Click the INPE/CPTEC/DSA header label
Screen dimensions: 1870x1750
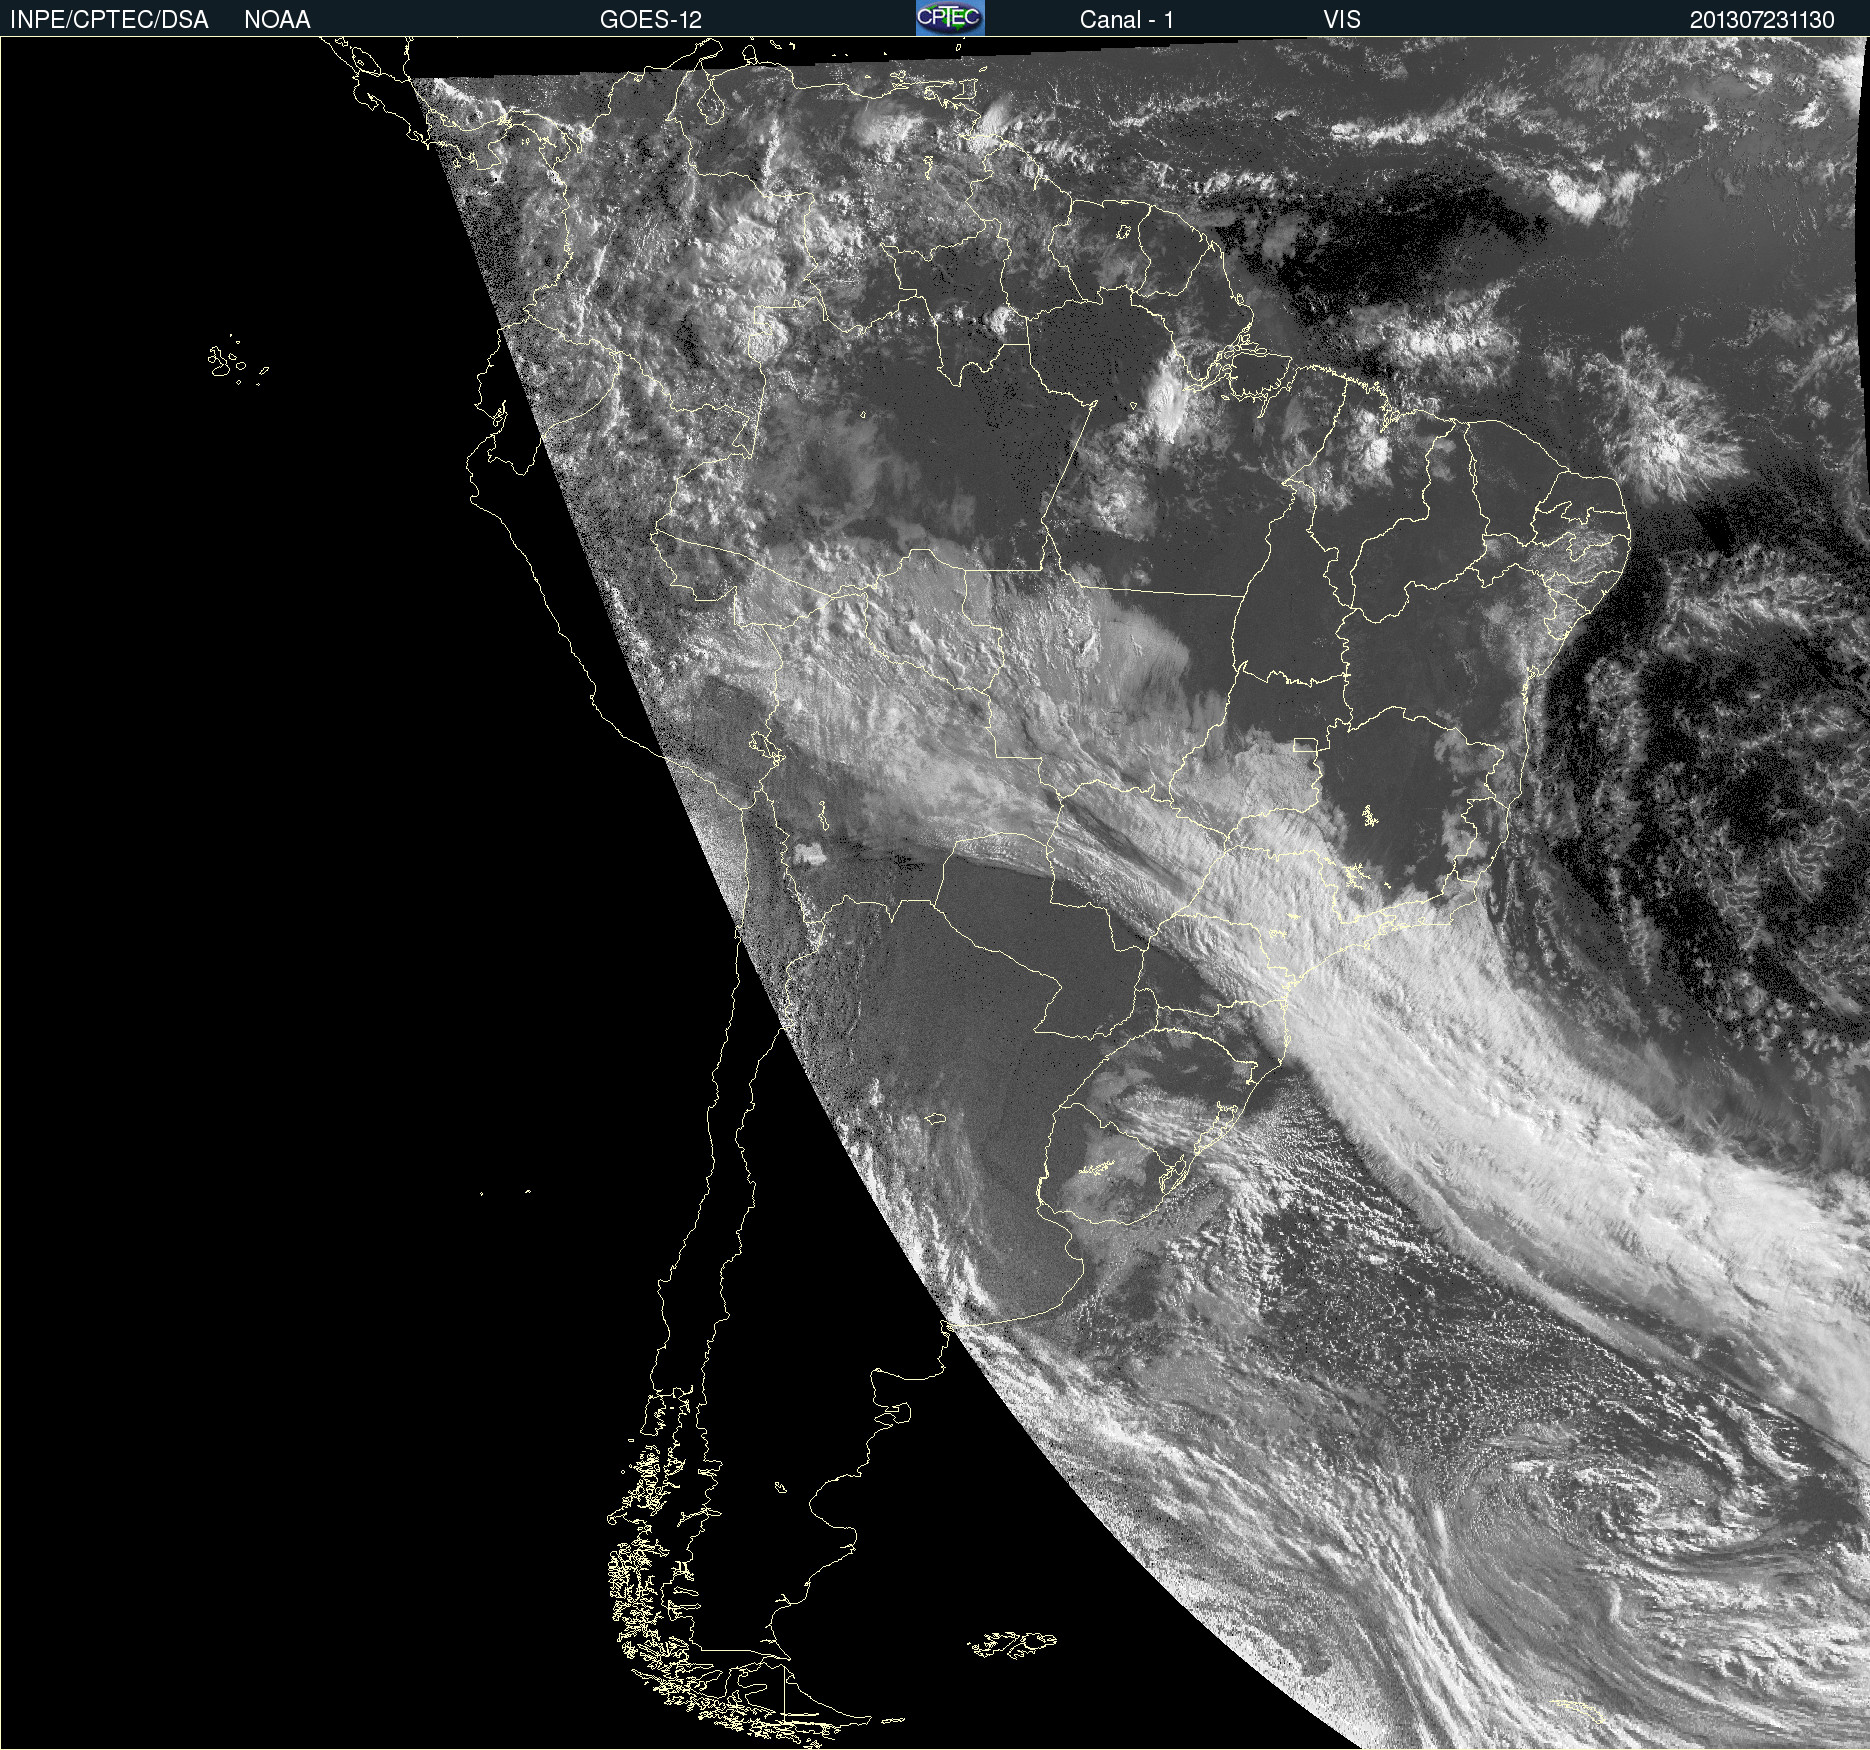point(109,20)
